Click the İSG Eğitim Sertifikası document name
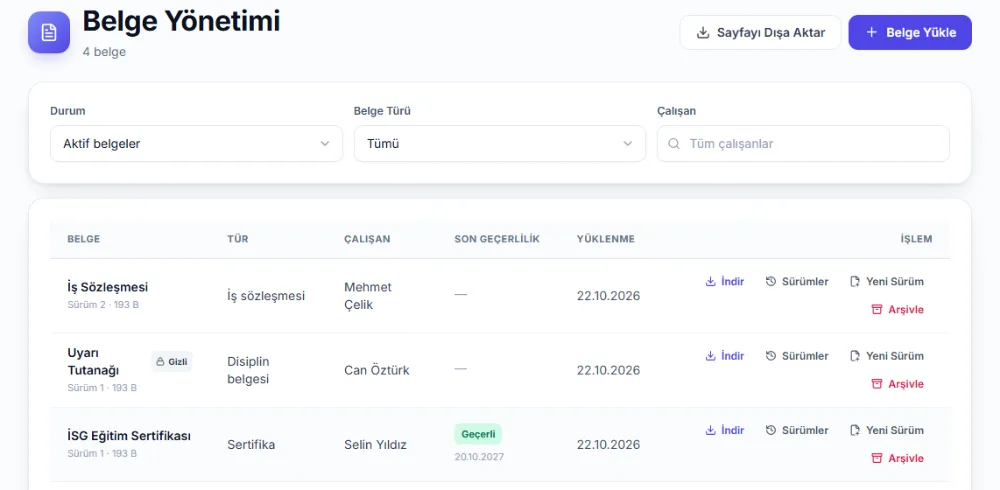 (129, 436)
